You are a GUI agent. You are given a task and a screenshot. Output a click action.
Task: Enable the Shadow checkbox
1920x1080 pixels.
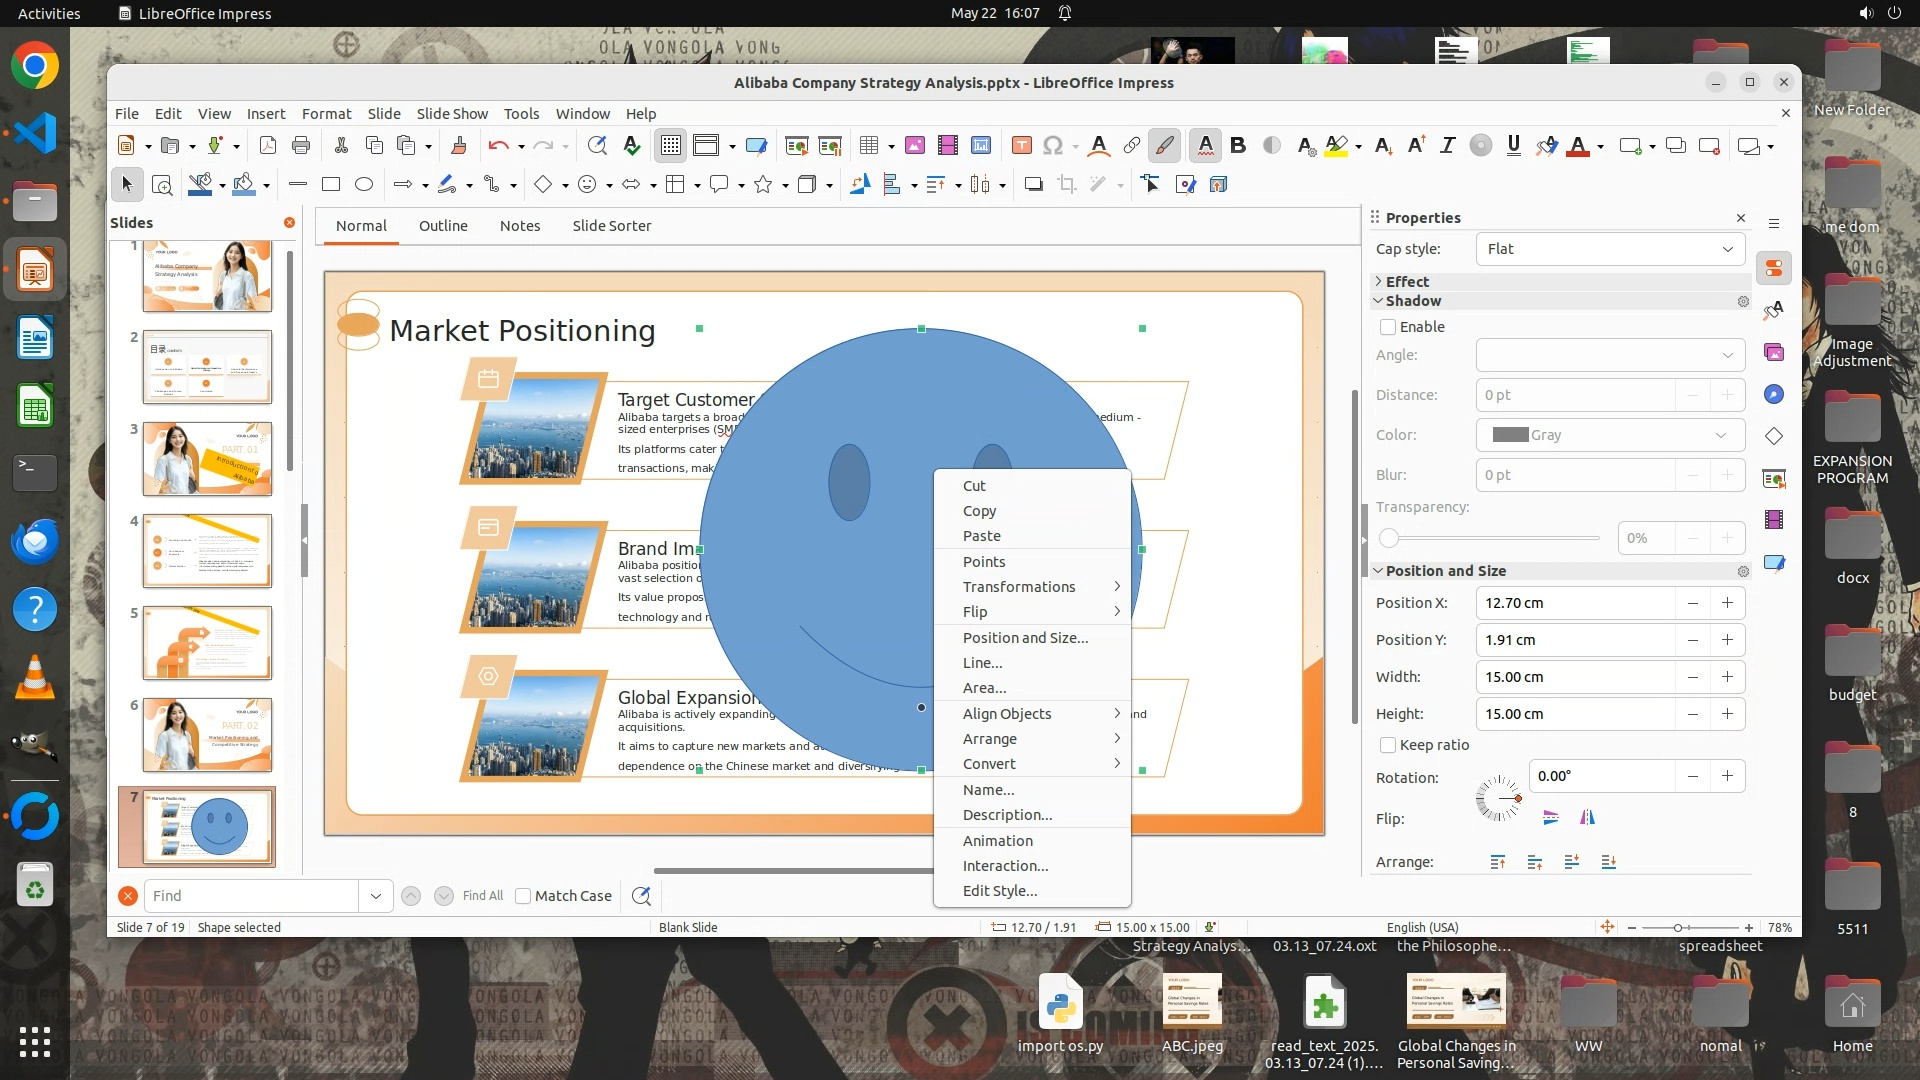(x=1388, y=327)
